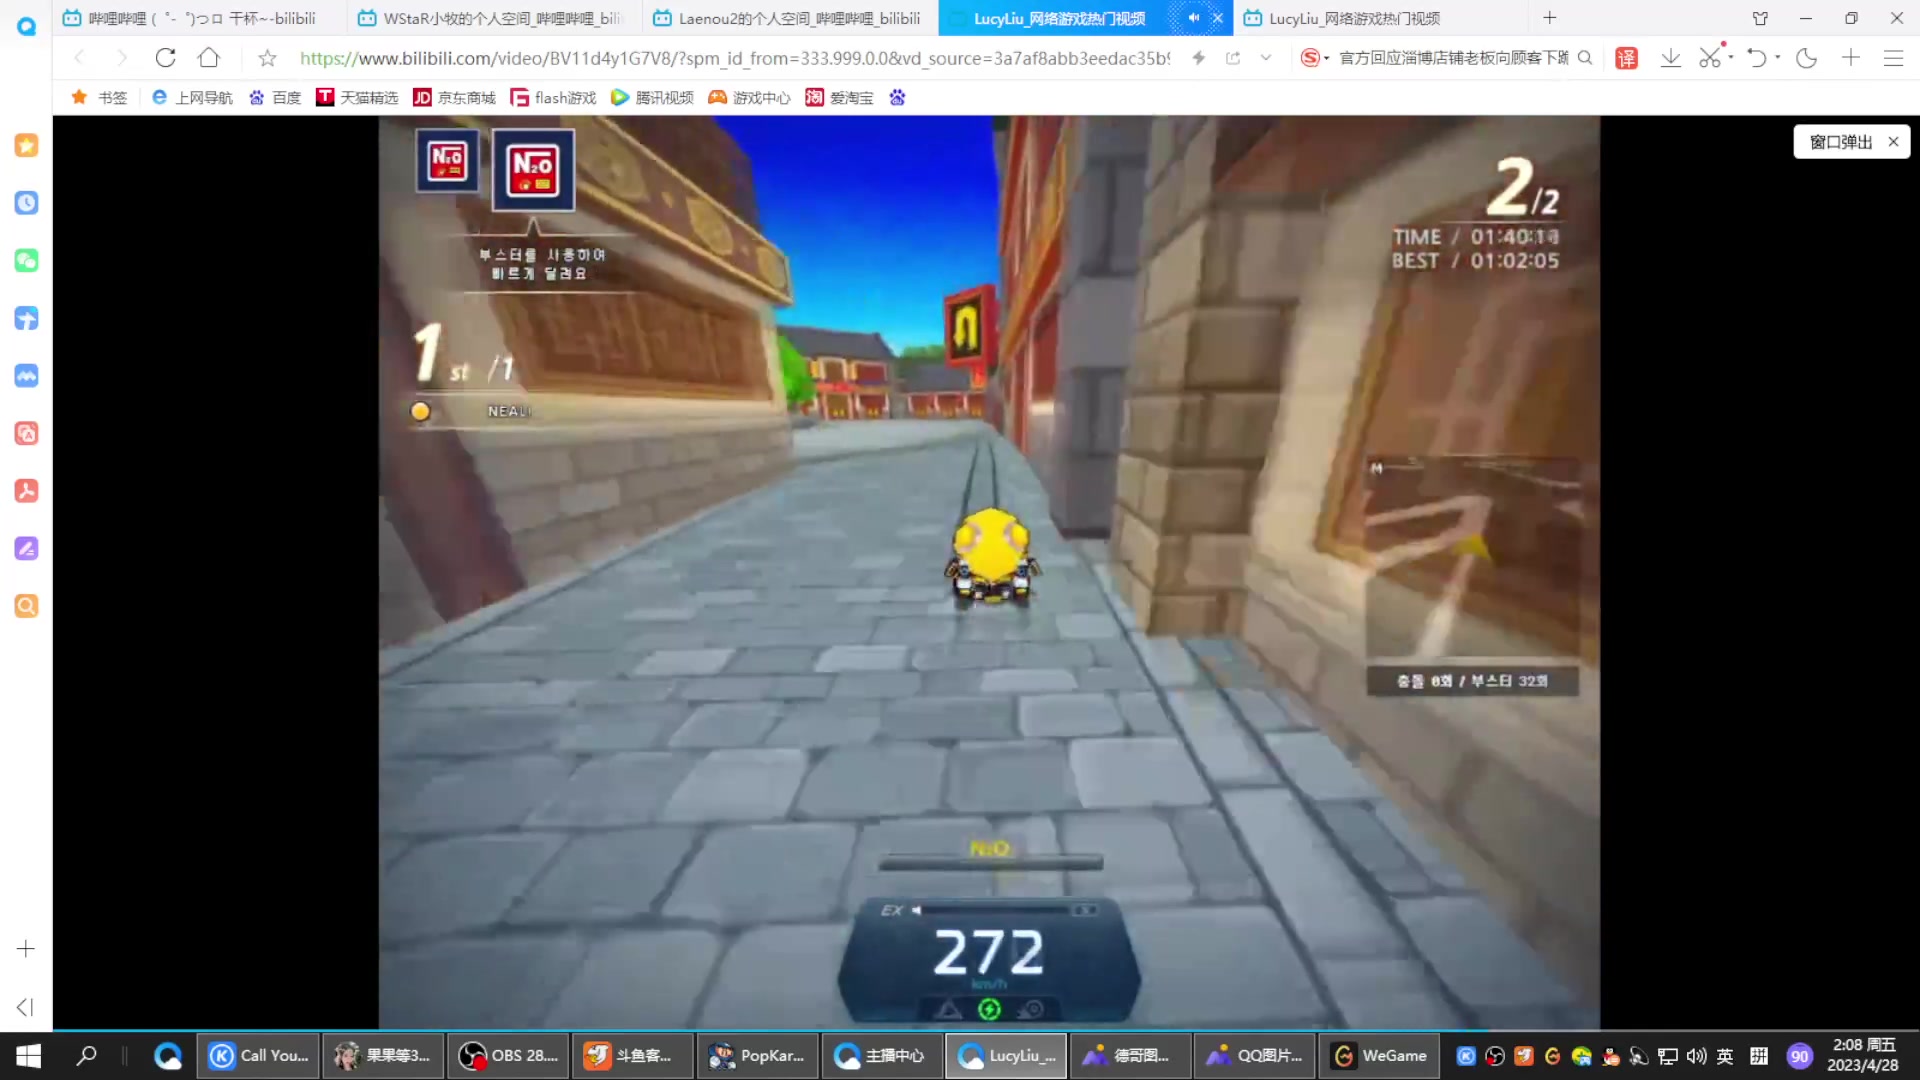Viewport: 1920px width, 1080px height.
Task: Click the red translate icon
Action: pos(1627,58)
